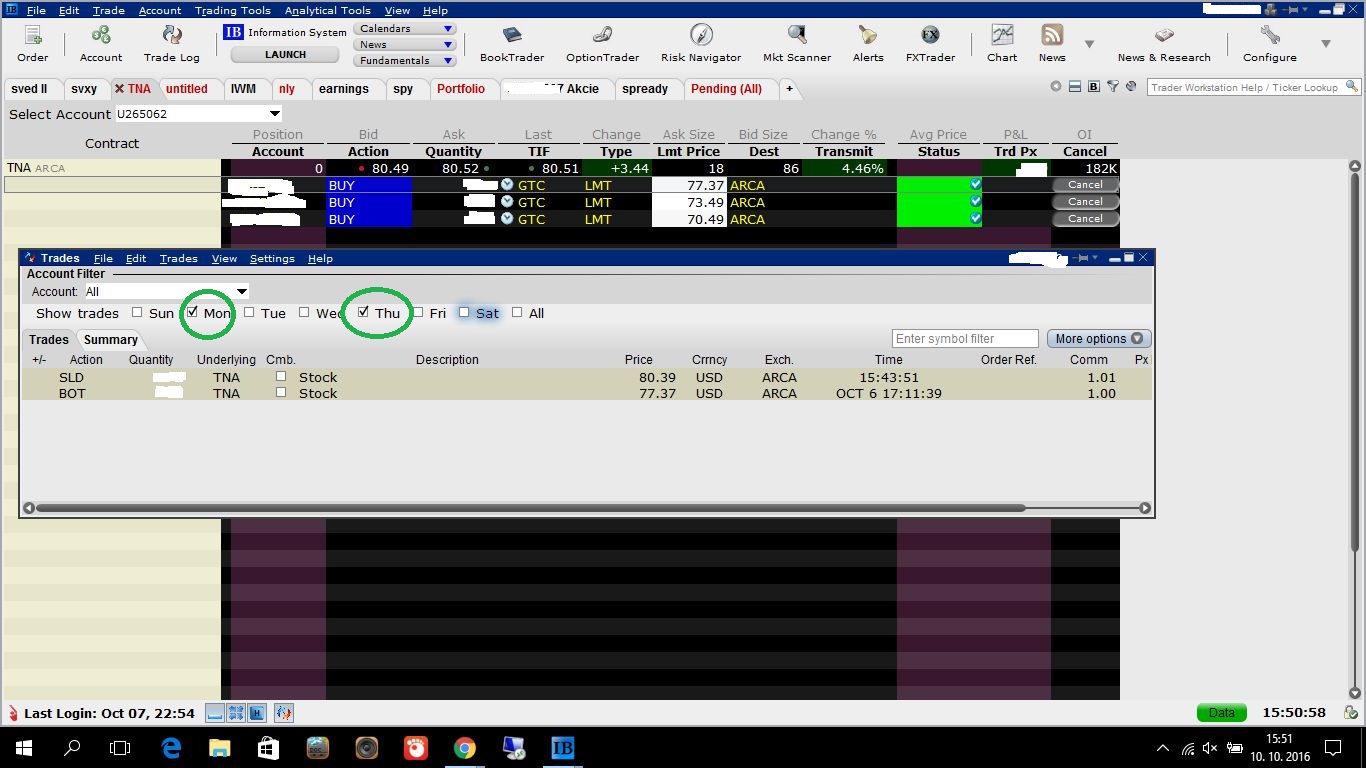Image resolution: width=1366 pixels, height=768 pixels.
Task: Toggle Cmb. checkbox on the SLD row
Action: pos(281,376)
